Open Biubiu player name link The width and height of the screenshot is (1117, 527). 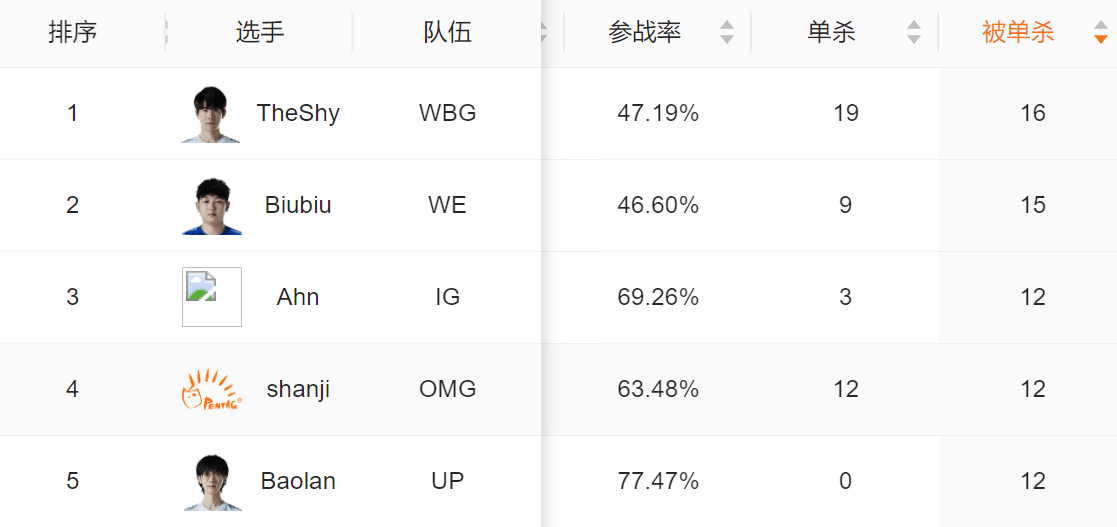tap(298, 205)
